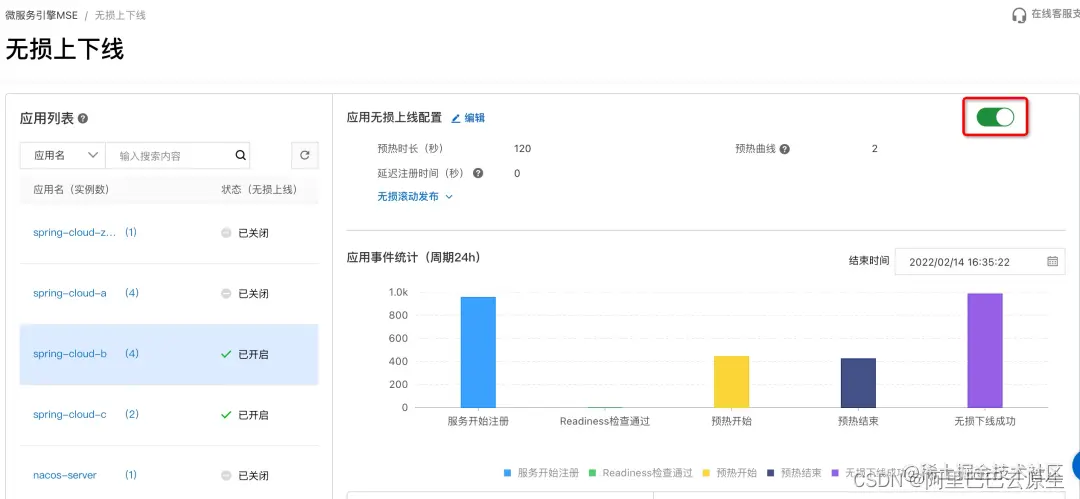Toggle the 预热结束 legend item
This screenshot has height=499, width=1080.
[x=794, y=473]
